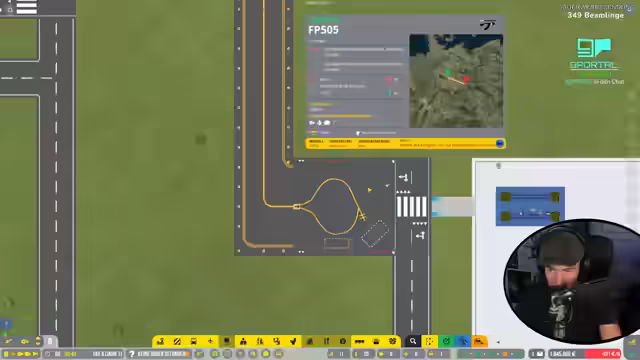Click the up-down stepper arrows bottom left
640x360 pixels.
(x=38, y=341)
